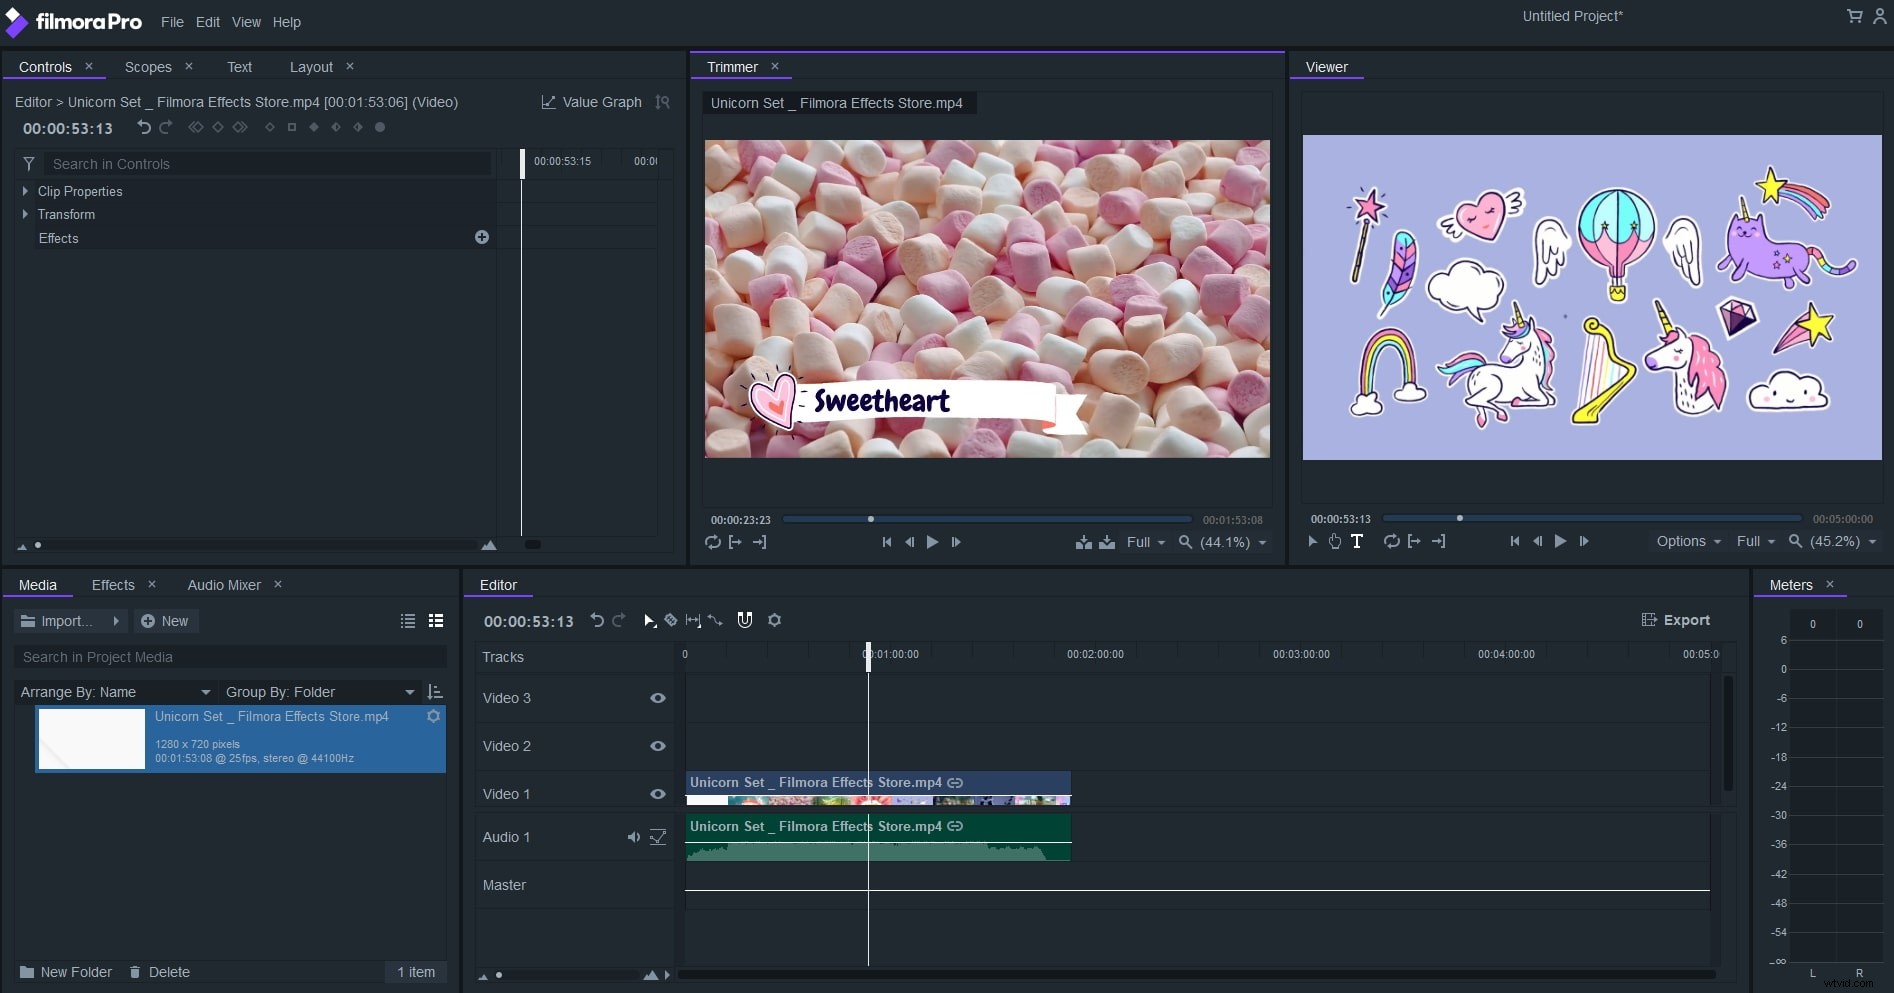Screen dimensions: 1894x993
Task: Enable loop playback in the Trimmer
Action: (711, 542)
